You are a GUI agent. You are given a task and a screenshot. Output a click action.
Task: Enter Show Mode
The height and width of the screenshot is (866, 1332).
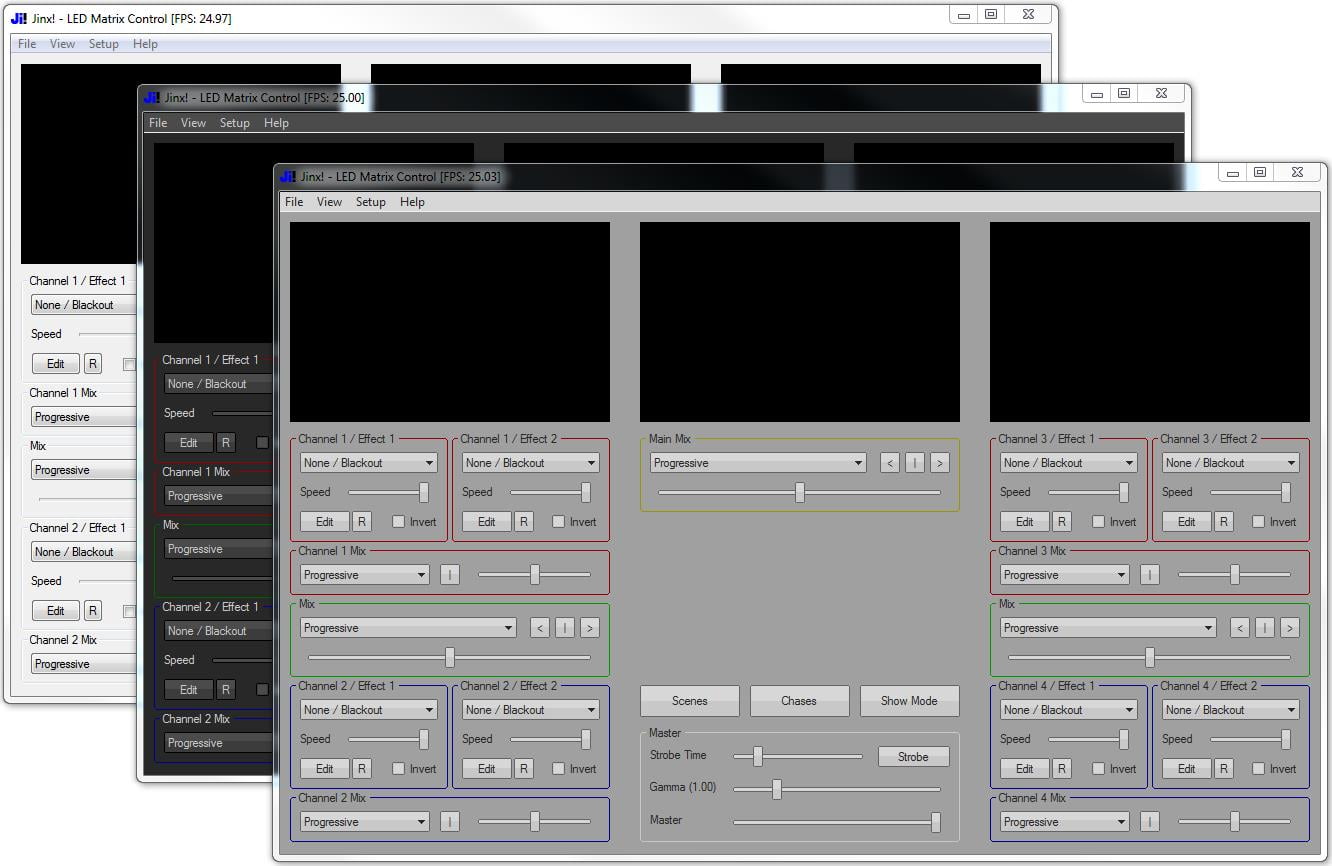point(908,700)
